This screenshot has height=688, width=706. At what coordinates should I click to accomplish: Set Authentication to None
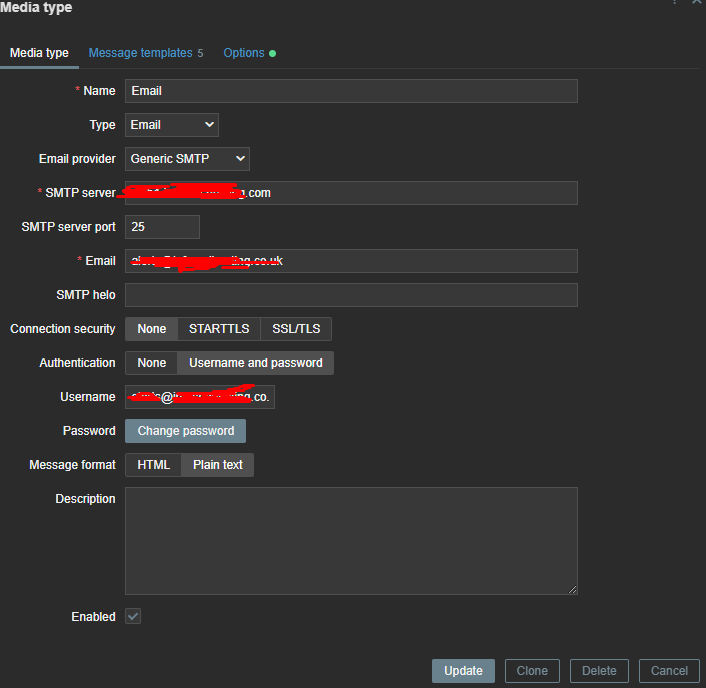pyautogui.click(x=152, y=363)
